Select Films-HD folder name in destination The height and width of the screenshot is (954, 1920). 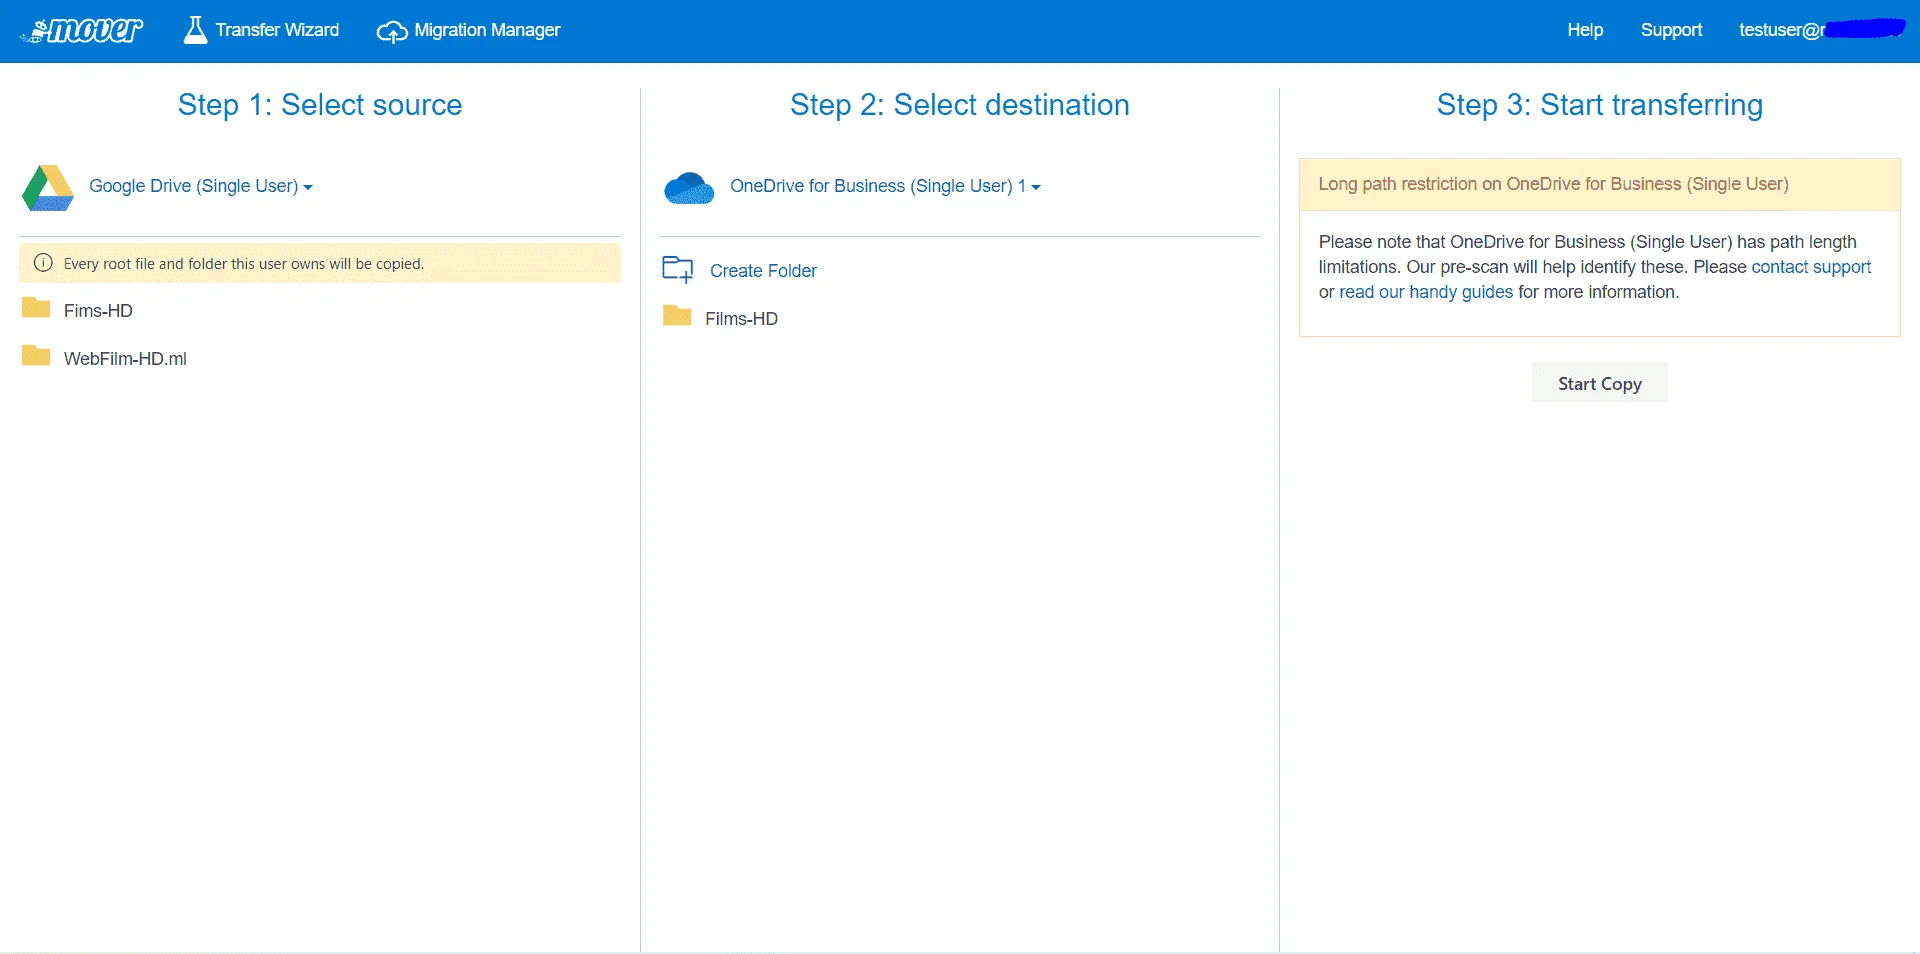pyautogui.click(x=741, y=319)
